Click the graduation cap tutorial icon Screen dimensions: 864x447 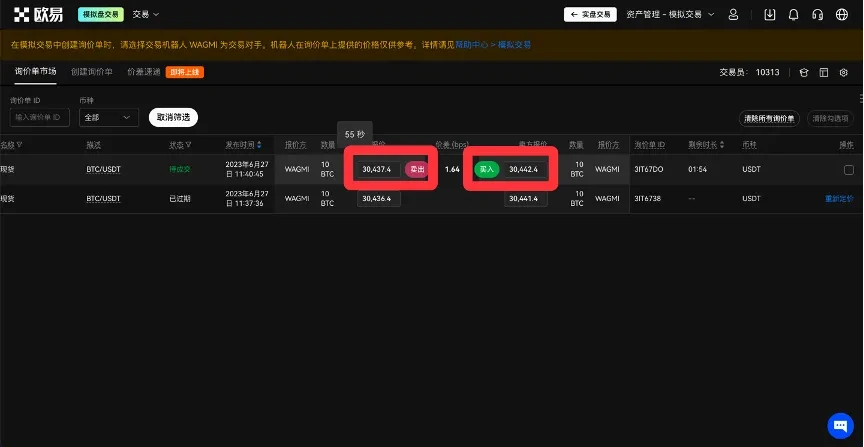pos(803,73)
